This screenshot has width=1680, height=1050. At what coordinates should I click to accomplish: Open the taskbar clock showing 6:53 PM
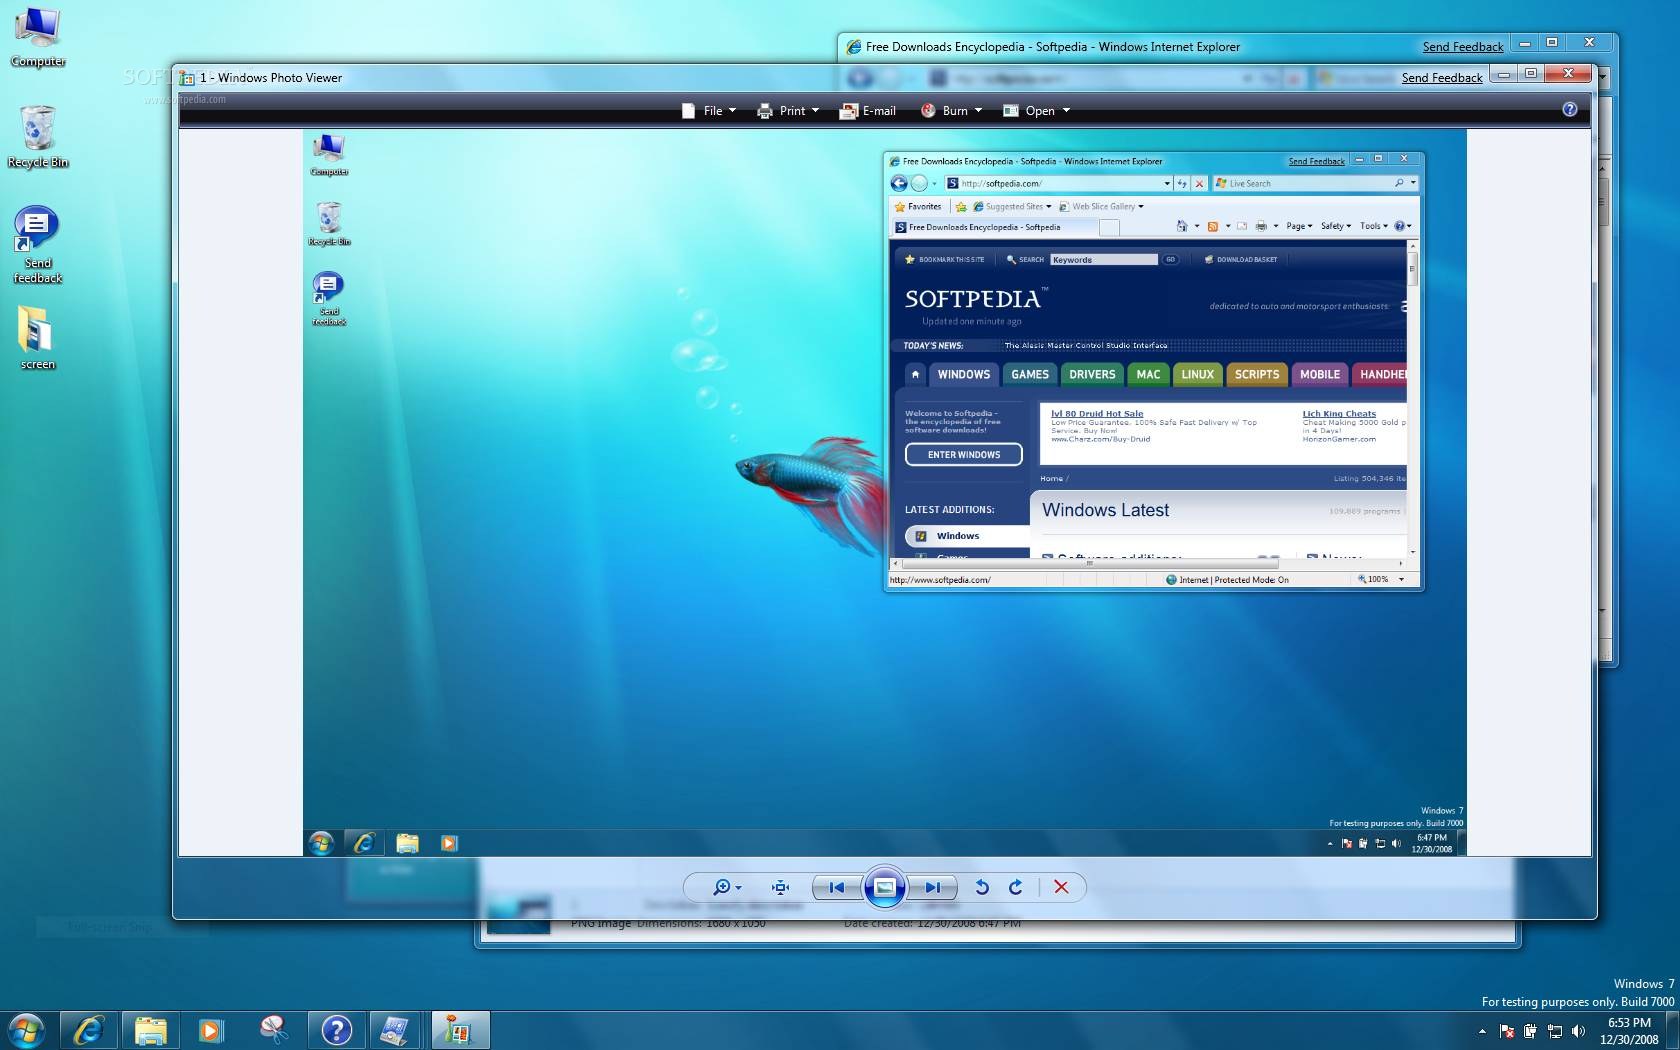click(1629, 1031)
